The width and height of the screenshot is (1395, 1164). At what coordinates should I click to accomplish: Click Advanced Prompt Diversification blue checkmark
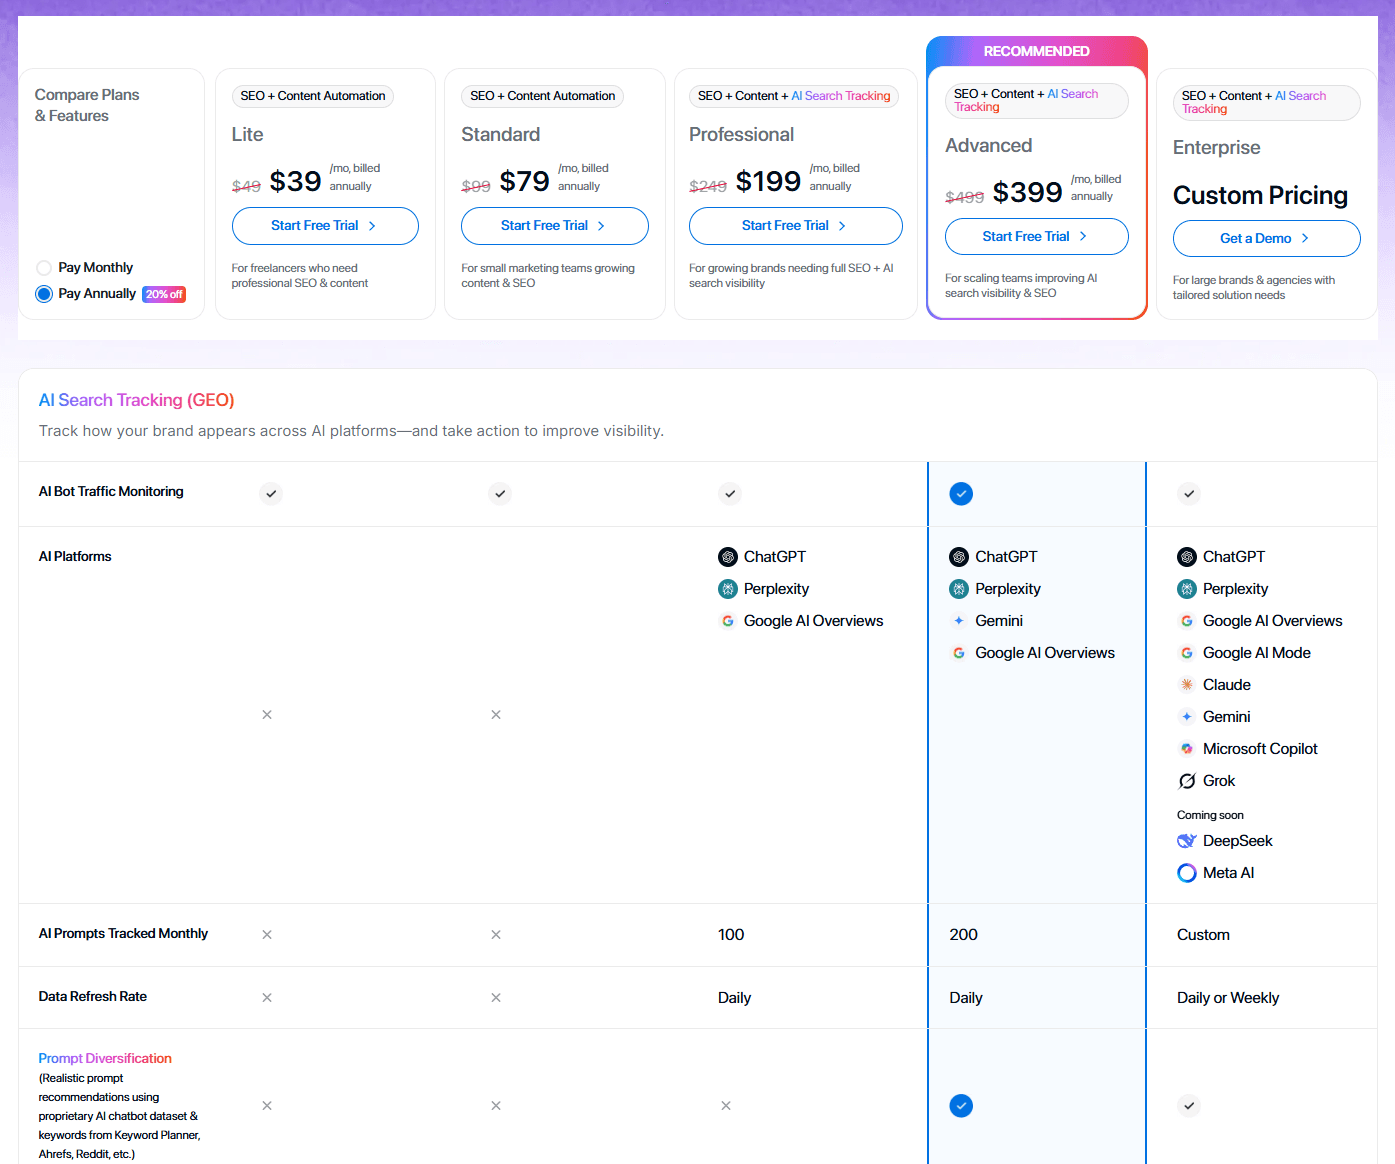[961, 1106]
